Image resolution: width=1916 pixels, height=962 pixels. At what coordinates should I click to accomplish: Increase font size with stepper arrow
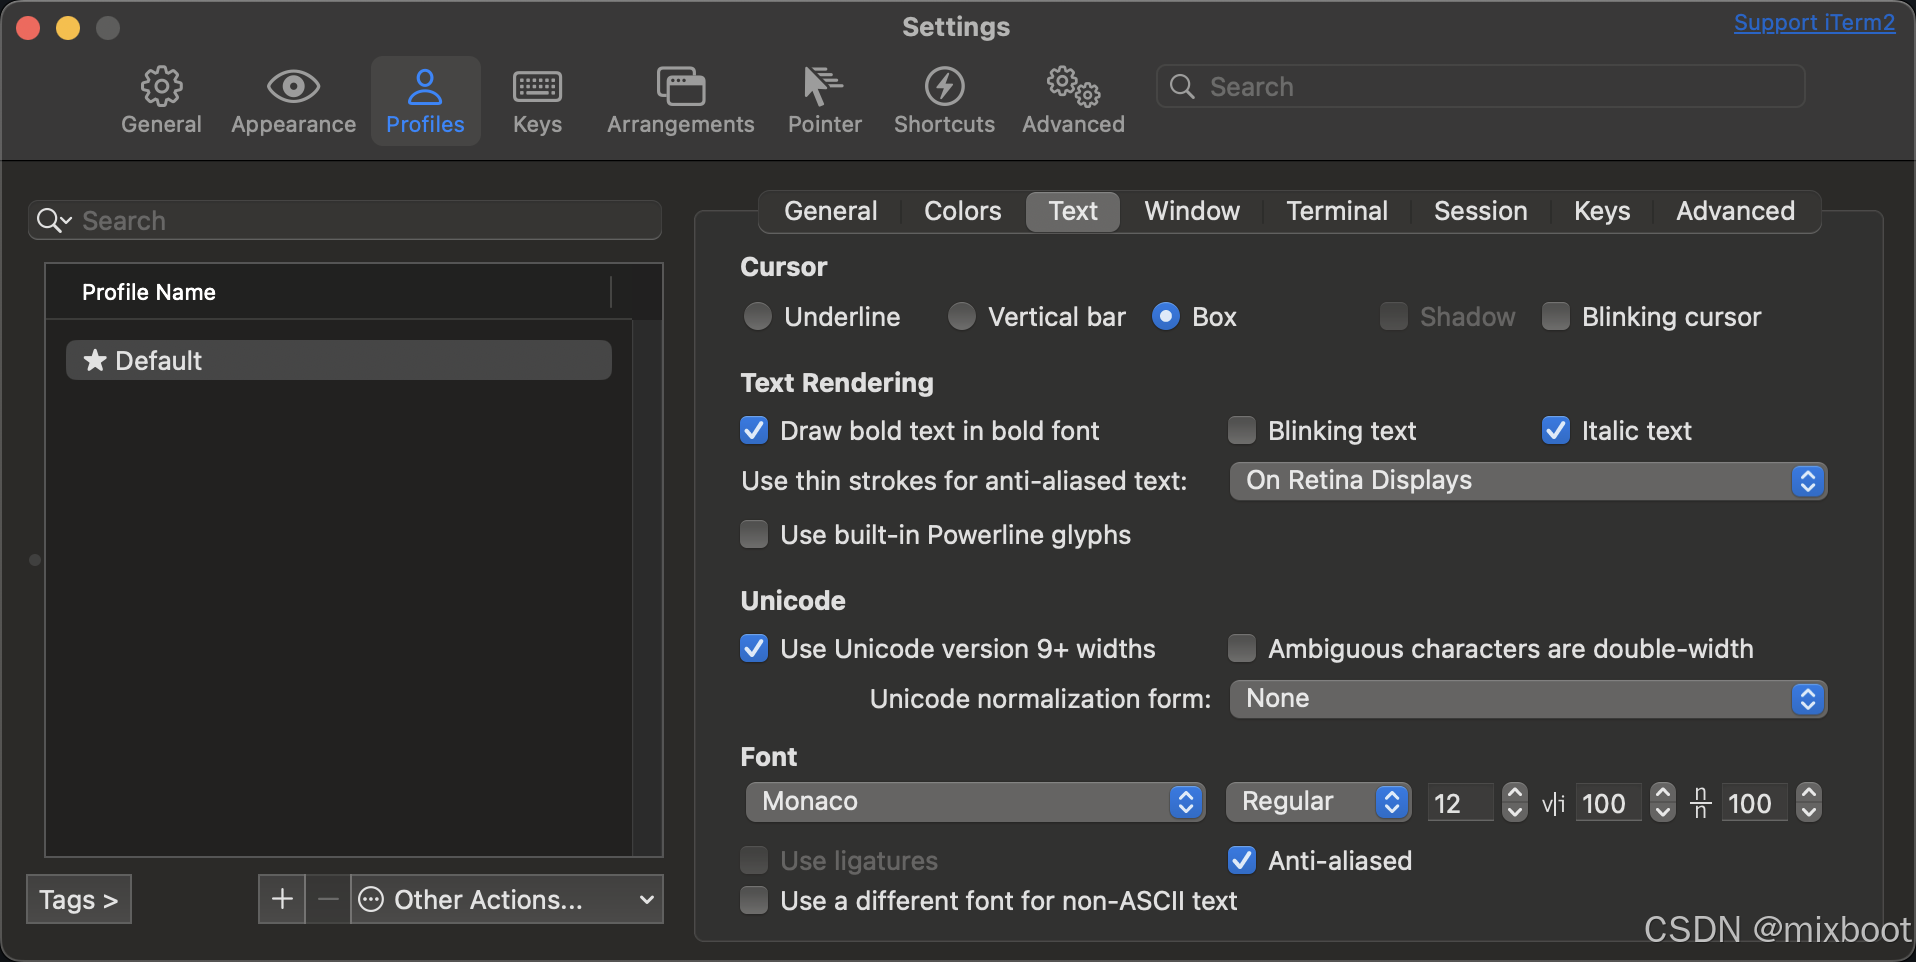coord(1515,793)
